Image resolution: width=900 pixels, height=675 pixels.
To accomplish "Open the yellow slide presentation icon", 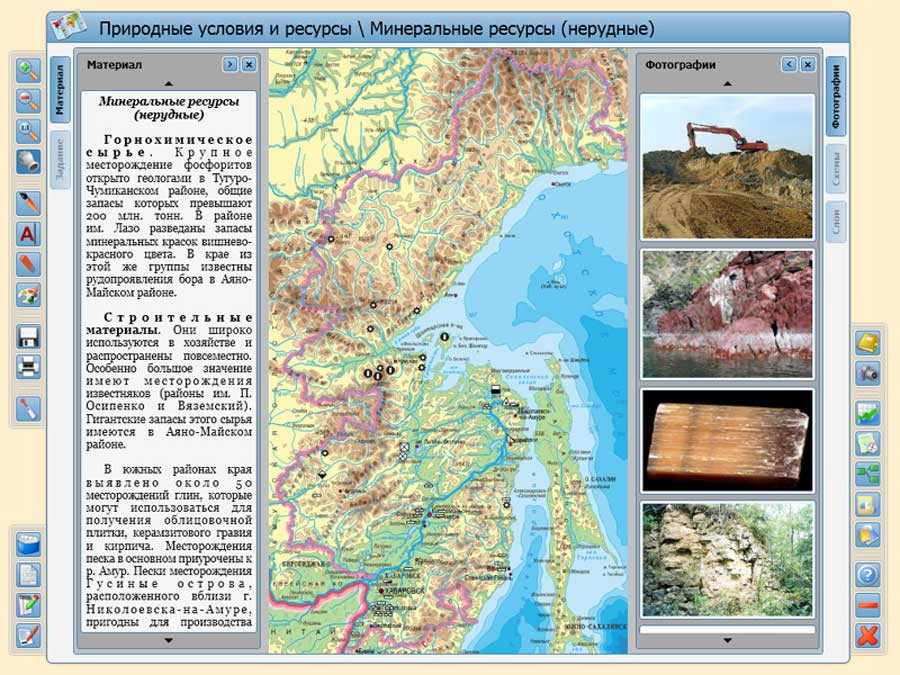I will click(868, 505).
